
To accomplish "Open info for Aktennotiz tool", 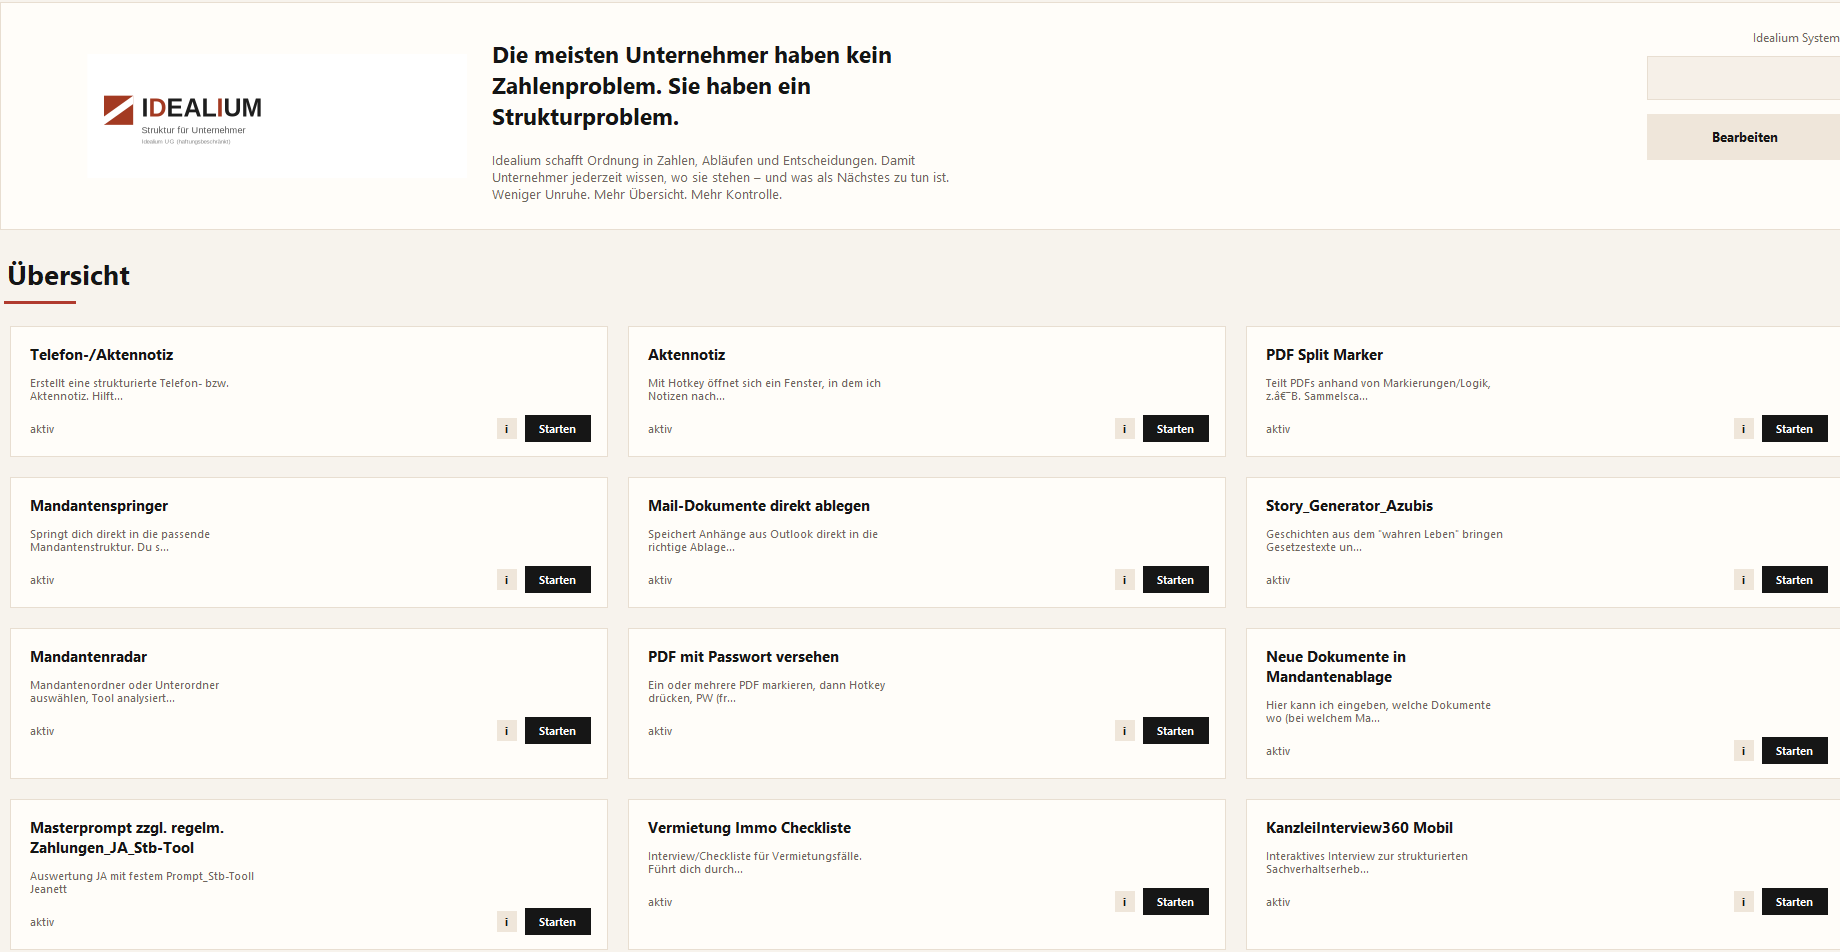I will tap(1124, 428).
